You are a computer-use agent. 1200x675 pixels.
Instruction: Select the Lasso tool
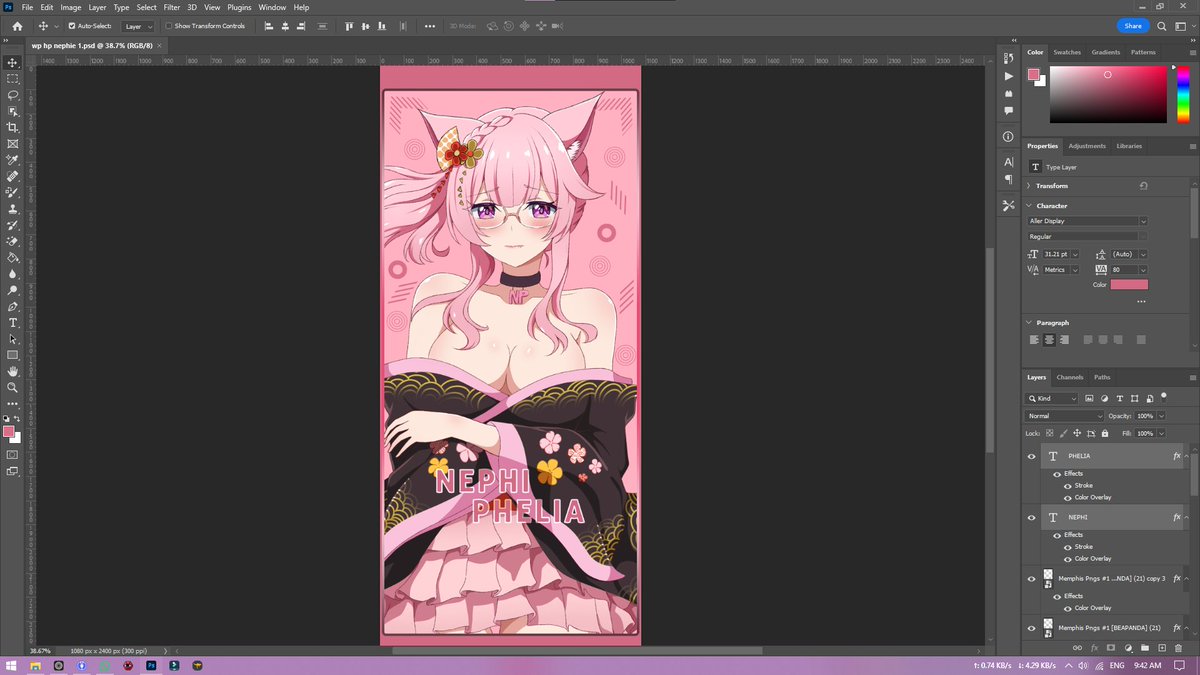pyautogui.click(x=12, y=95)
